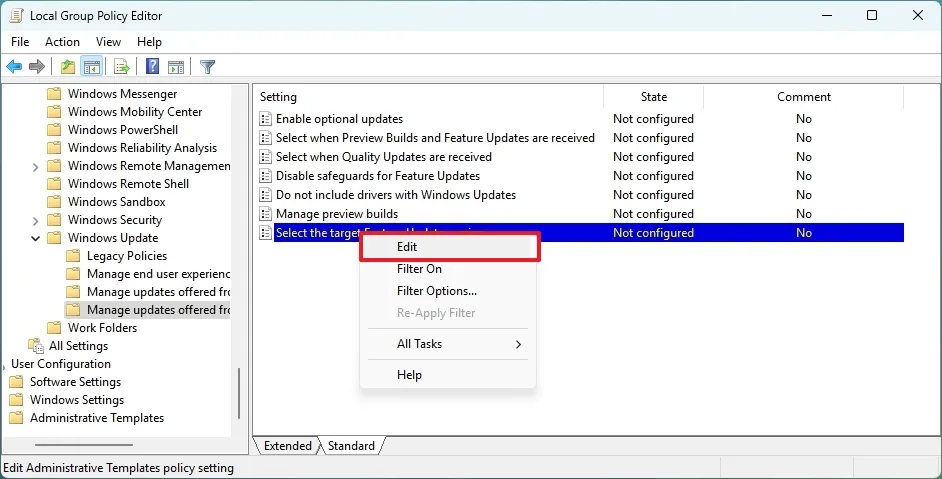Select the Windows Mobility Center folder
This screenshot has width=942, height=479.
pos(135,112)
